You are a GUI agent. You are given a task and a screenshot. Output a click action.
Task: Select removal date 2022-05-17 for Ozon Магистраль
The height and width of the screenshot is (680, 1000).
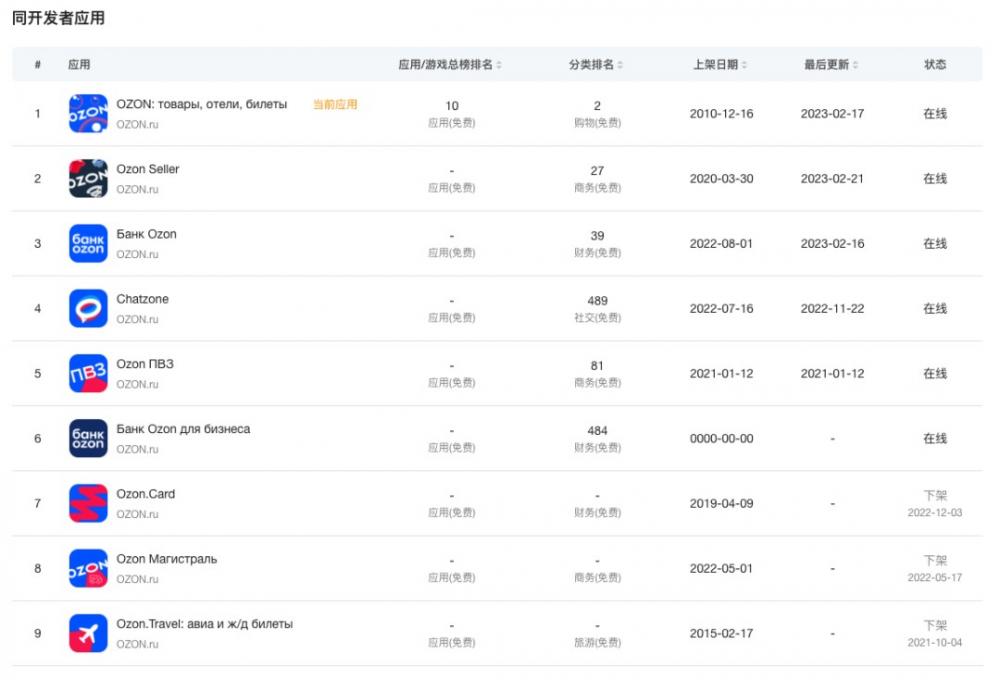pyautogui.click(x=935, y=579)
